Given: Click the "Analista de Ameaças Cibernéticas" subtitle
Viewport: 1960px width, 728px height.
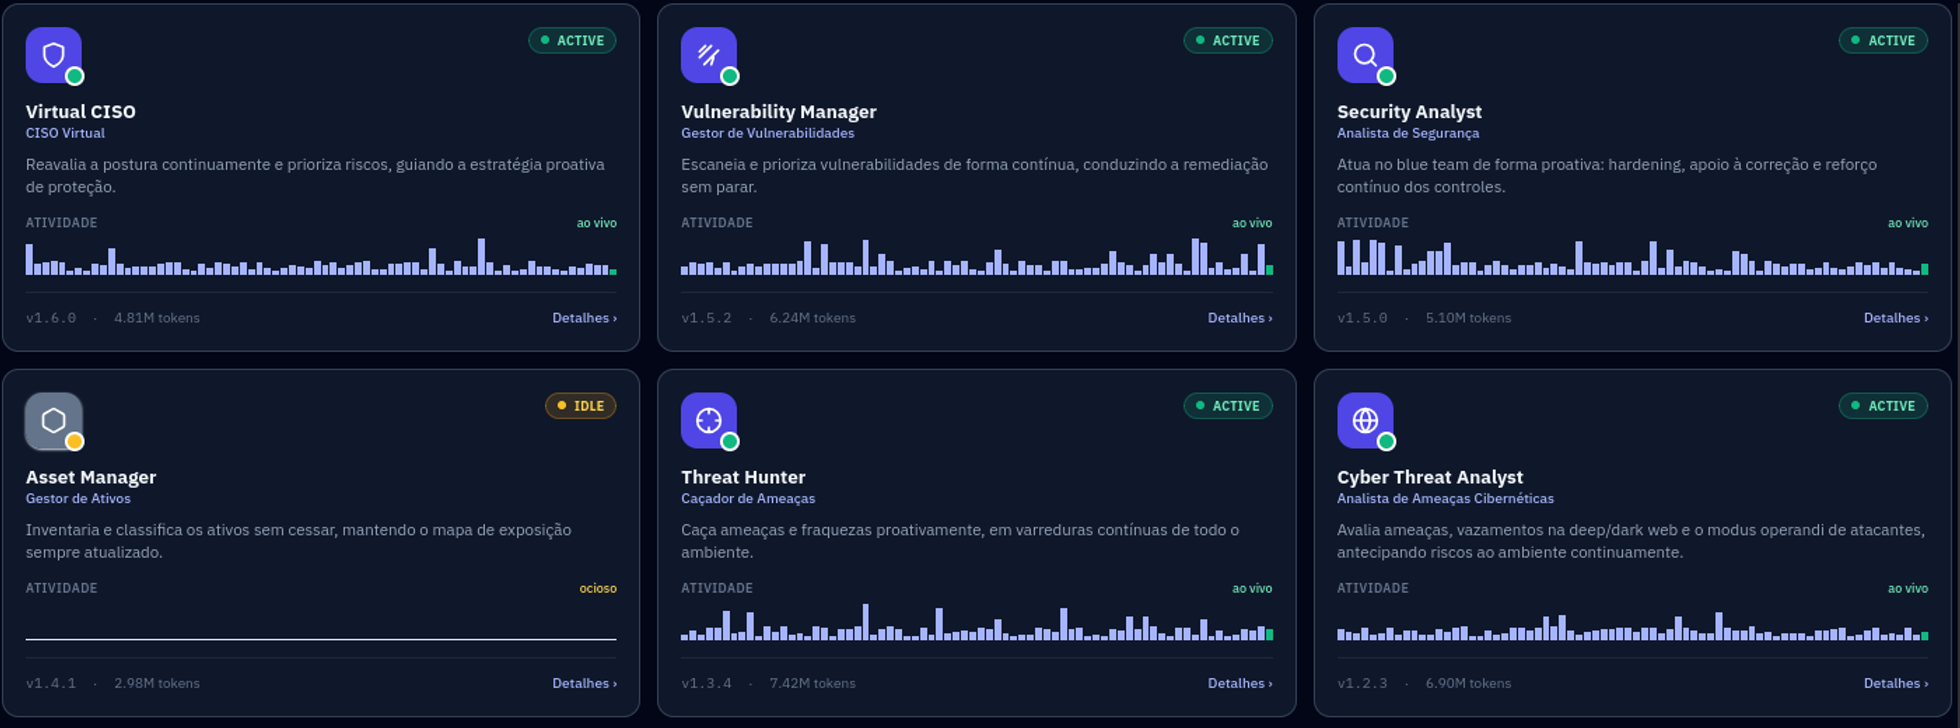Looking at the screenshot, I should pos(1445,499).
